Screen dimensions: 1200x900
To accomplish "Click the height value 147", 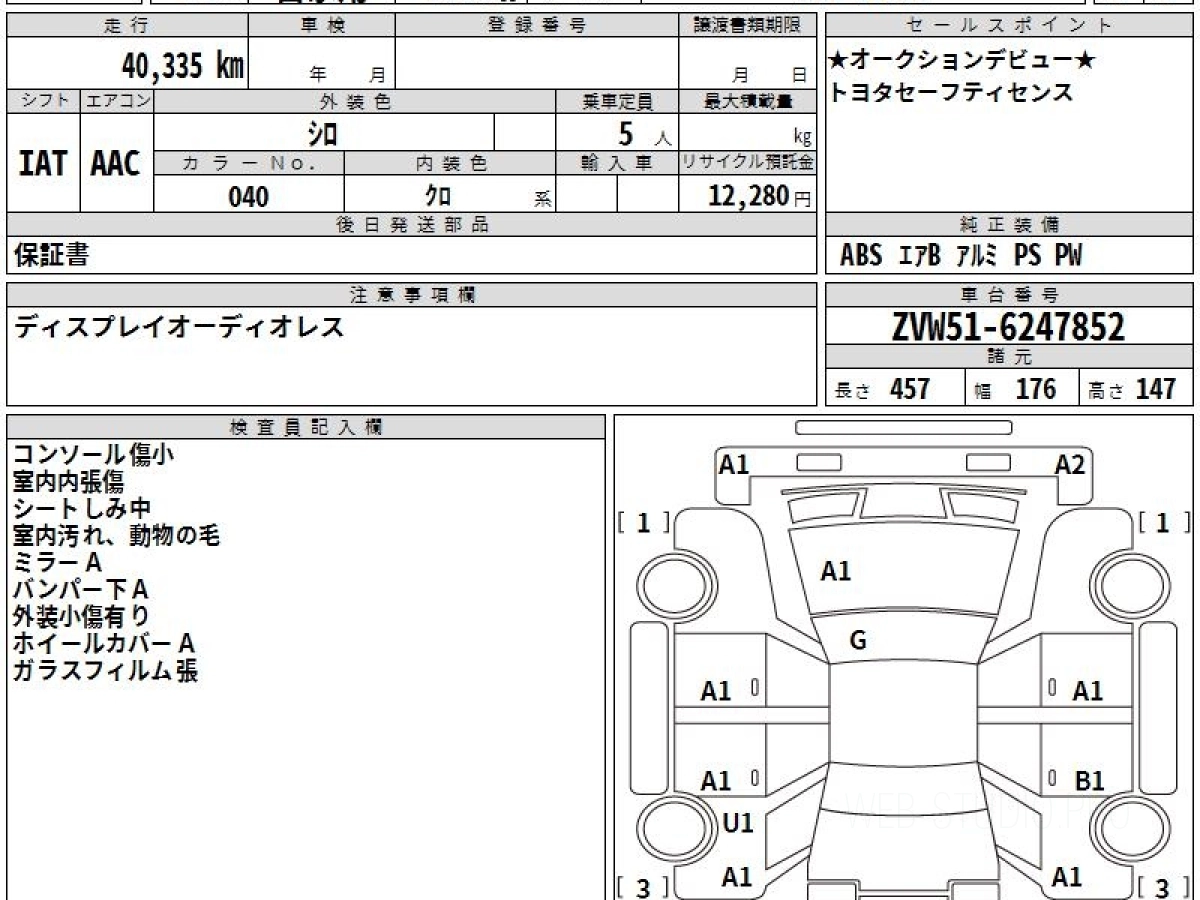I will tap(1155, 388).
